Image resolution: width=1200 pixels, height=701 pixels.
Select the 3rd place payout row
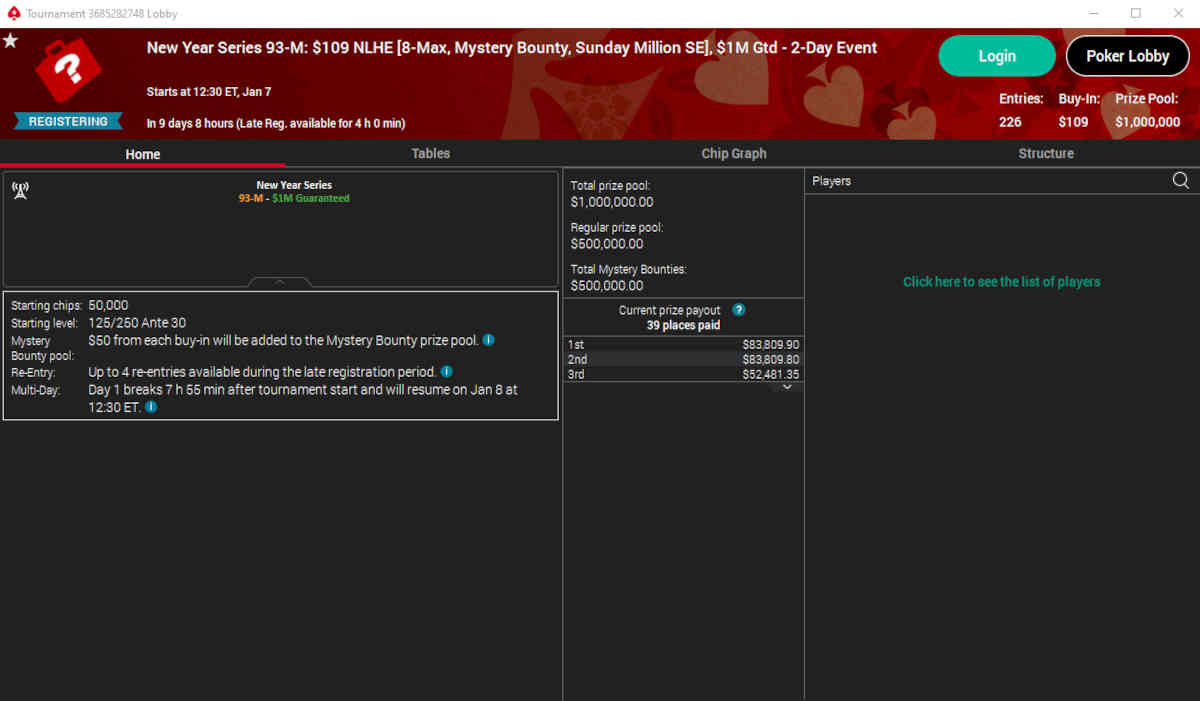[x=683, y=374]
